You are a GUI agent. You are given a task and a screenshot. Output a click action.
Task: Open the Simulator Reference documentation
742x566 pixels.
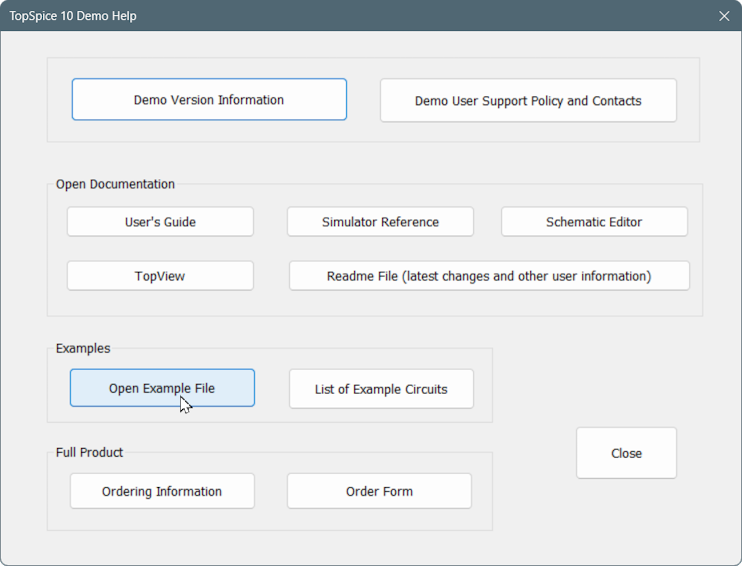coord(380,221)
